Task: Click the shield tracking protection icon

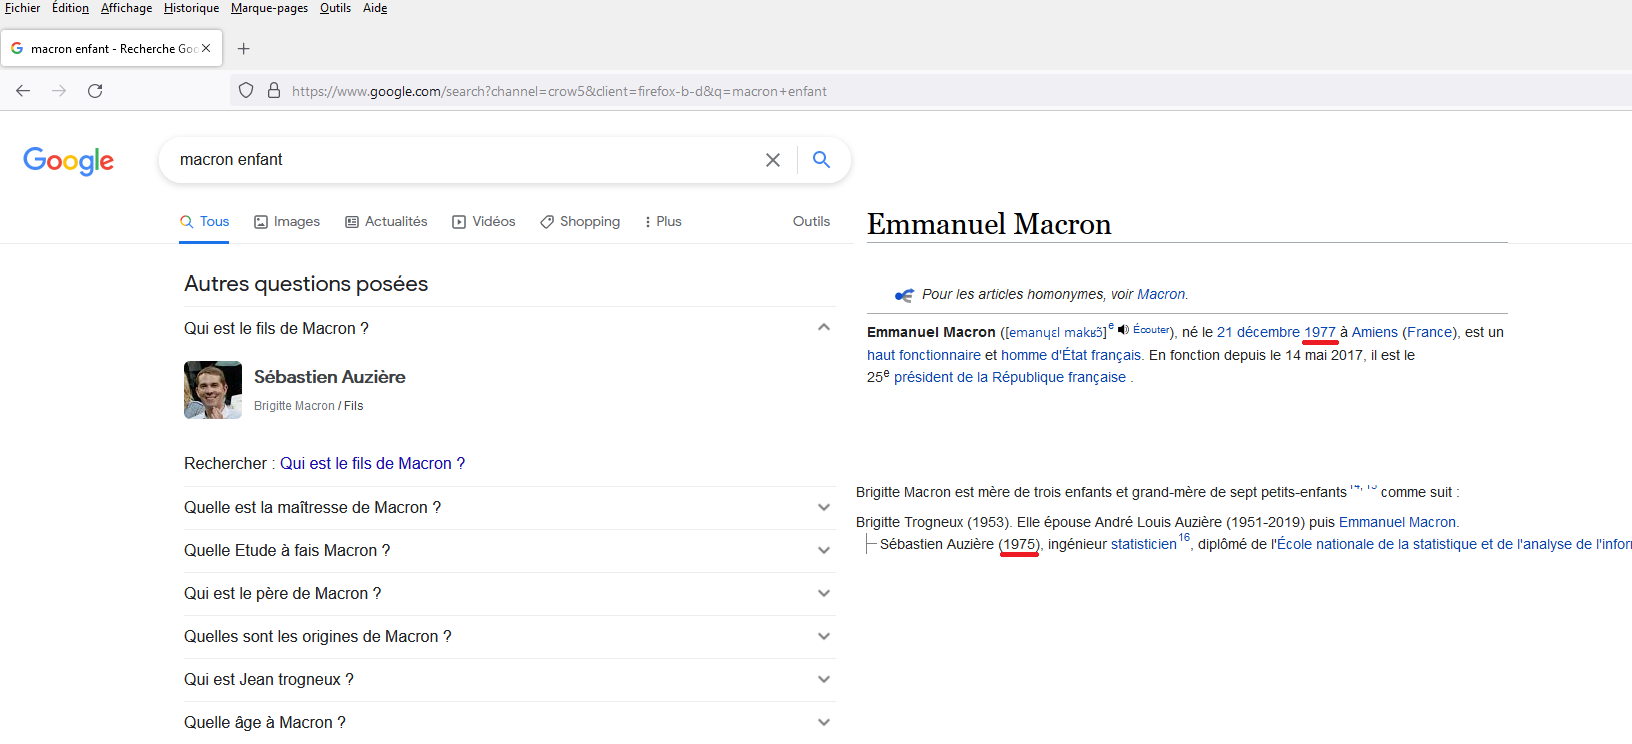Action: click(246, 91)
